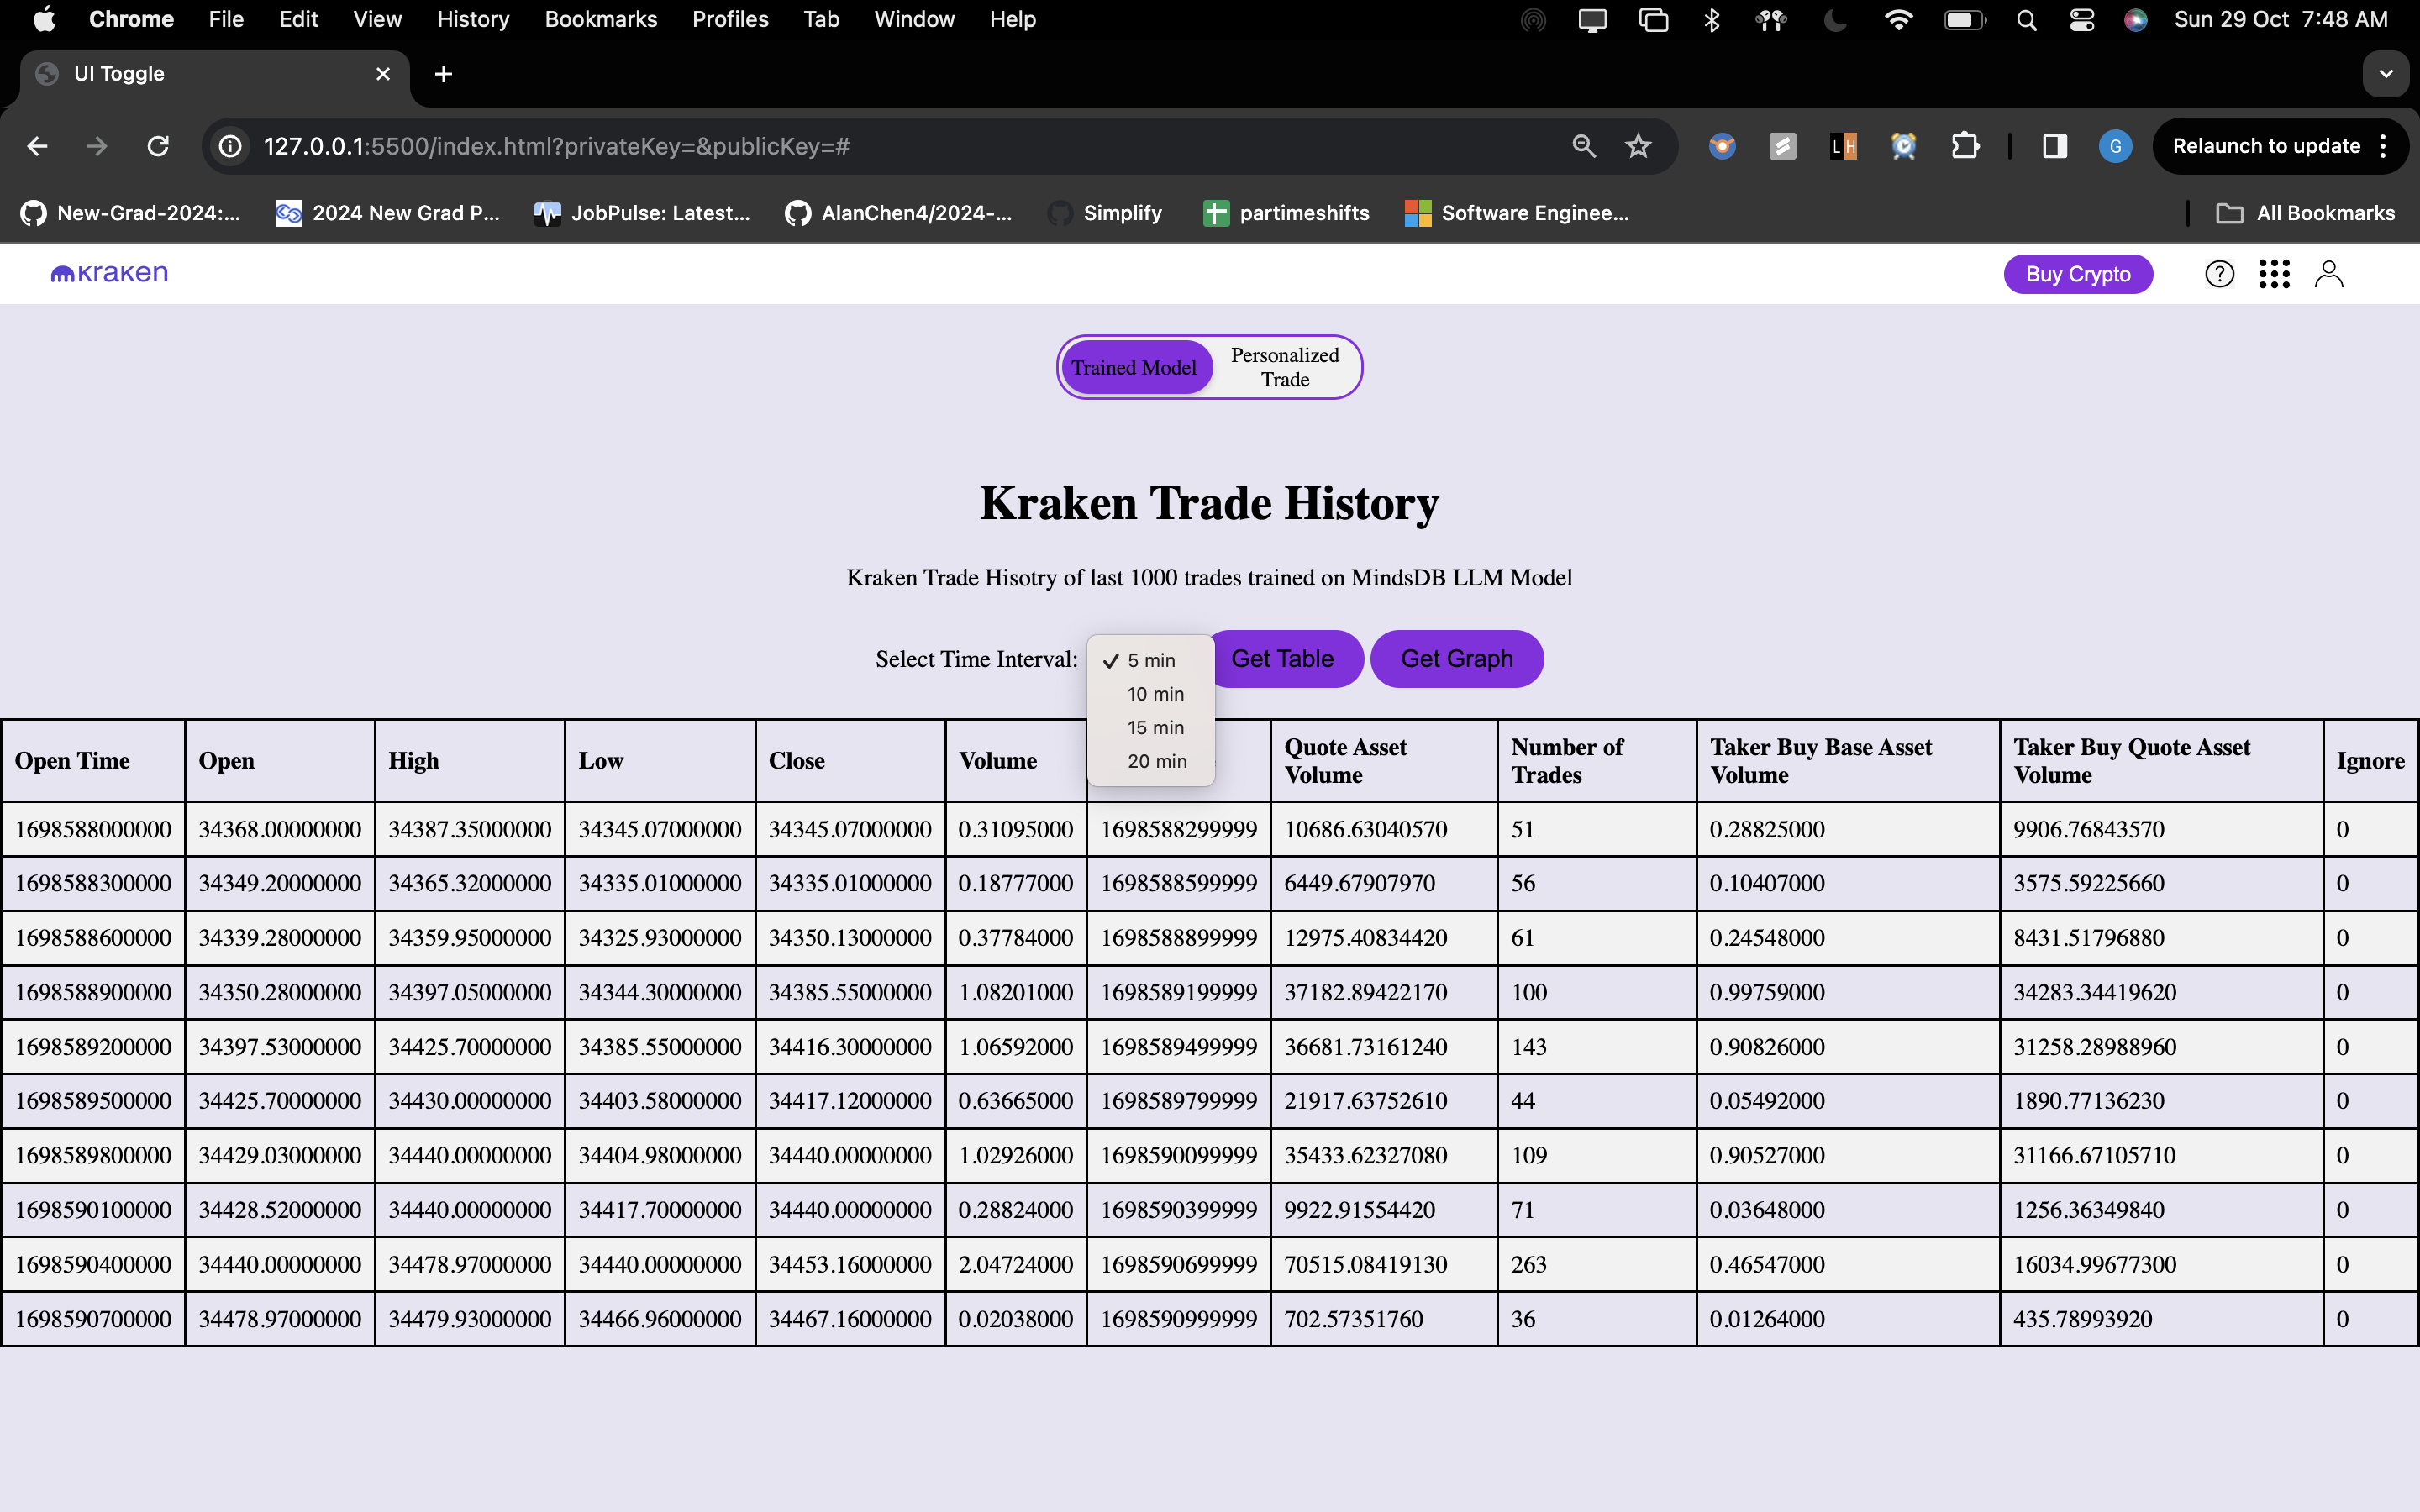Switch toggle to Personalized Trade
2420x1512 pixels.
point(1284,367)
